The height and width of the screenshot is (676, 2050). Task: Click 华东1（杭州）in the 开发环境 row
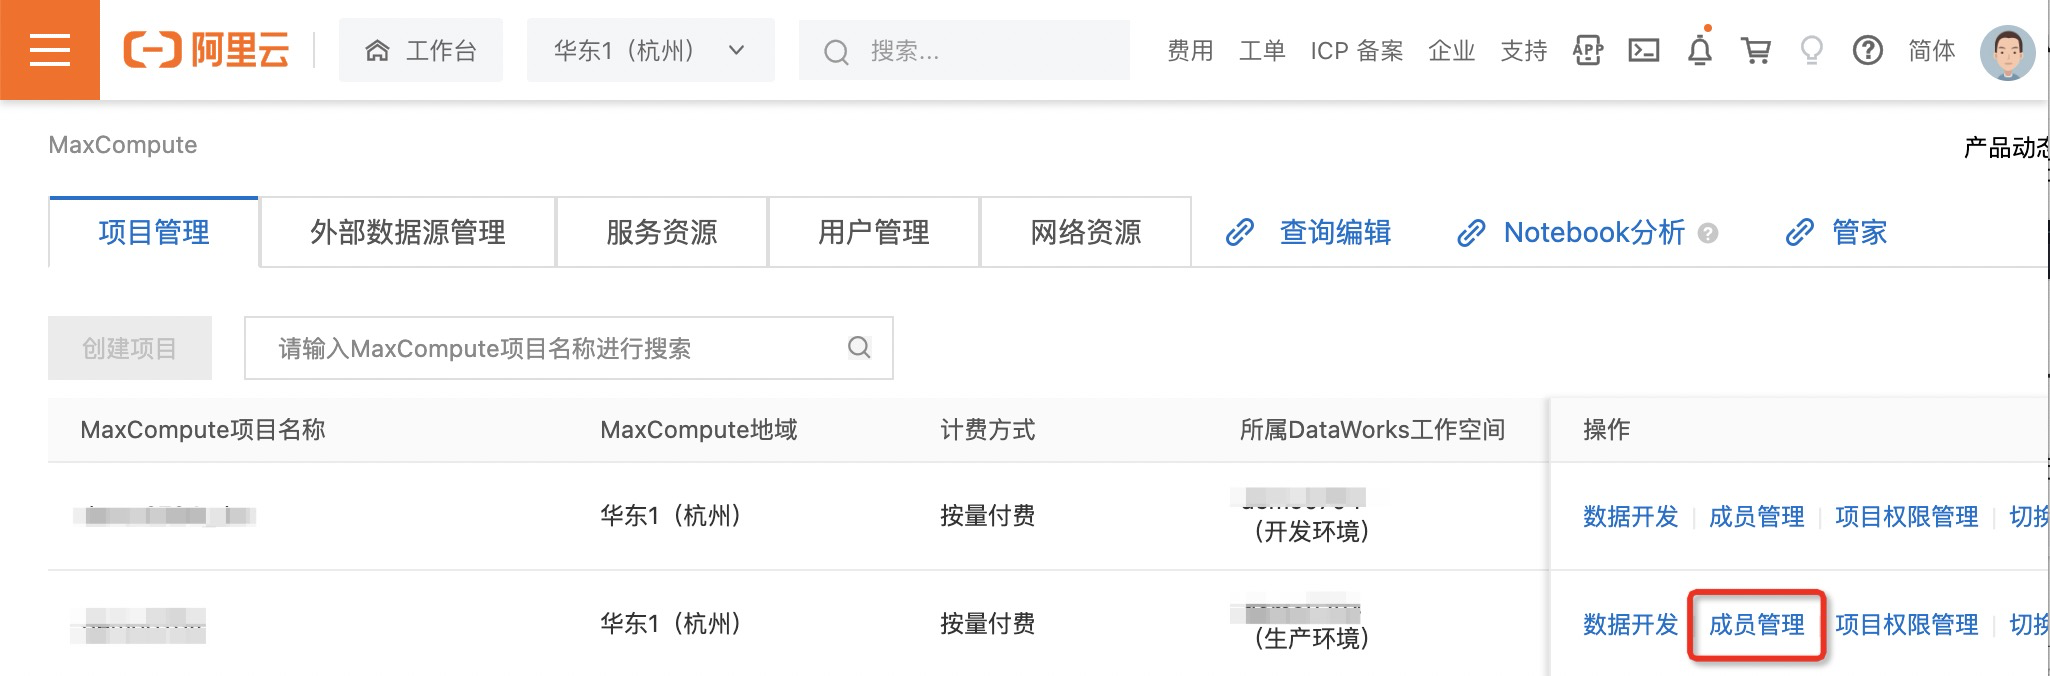(x=670, y=516)
